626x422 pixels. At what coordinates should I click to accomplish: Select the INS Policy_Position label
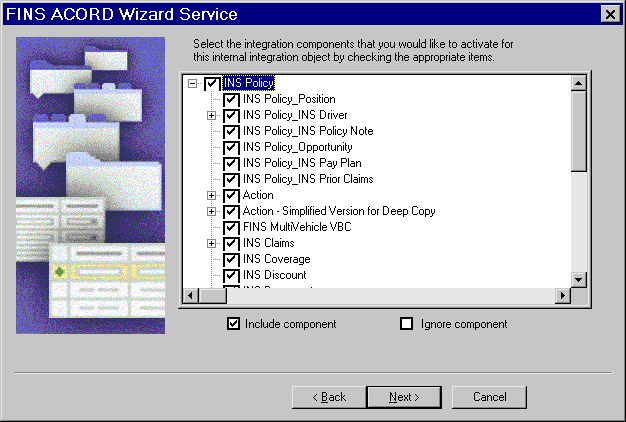tap(289, 99)
